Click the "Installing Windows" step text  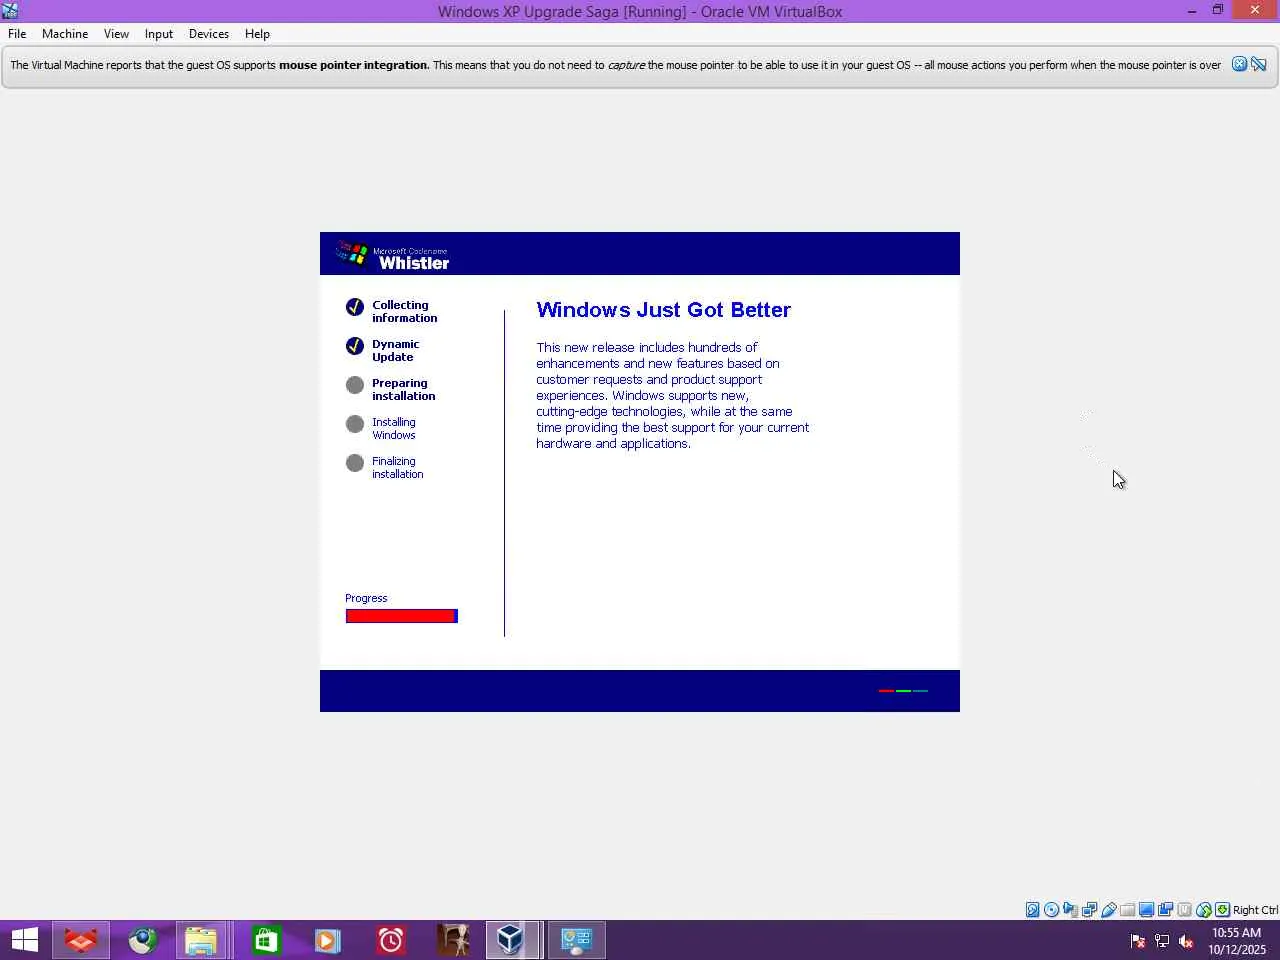click(393, 428)
